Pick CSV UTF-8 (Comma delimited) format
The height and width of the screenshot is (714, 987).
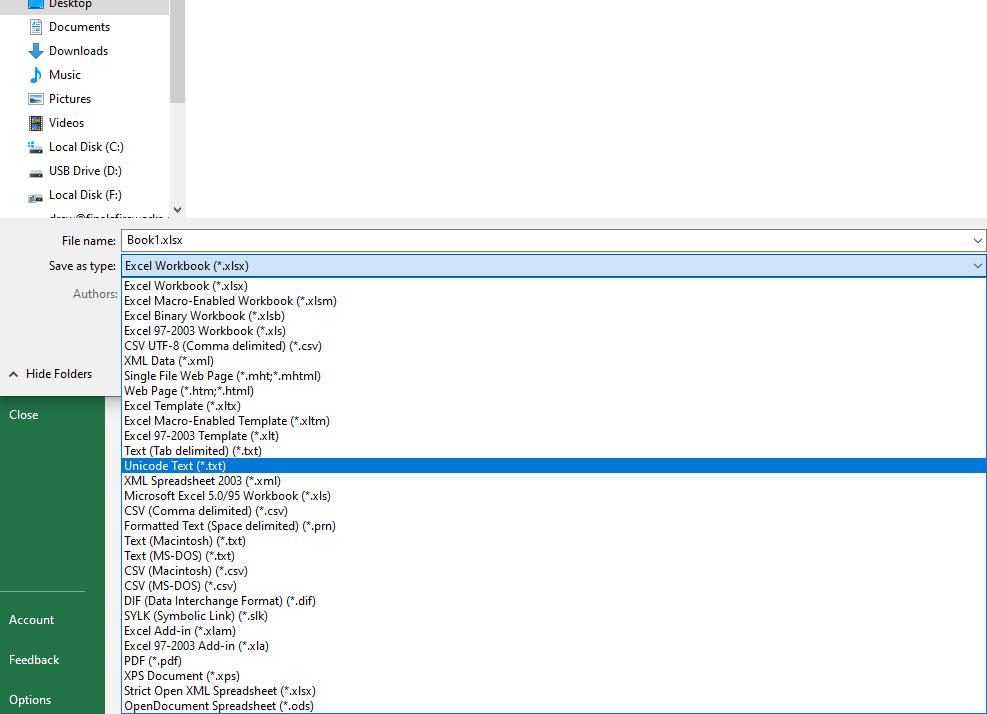pyautogui.click(x=553, y=346)
